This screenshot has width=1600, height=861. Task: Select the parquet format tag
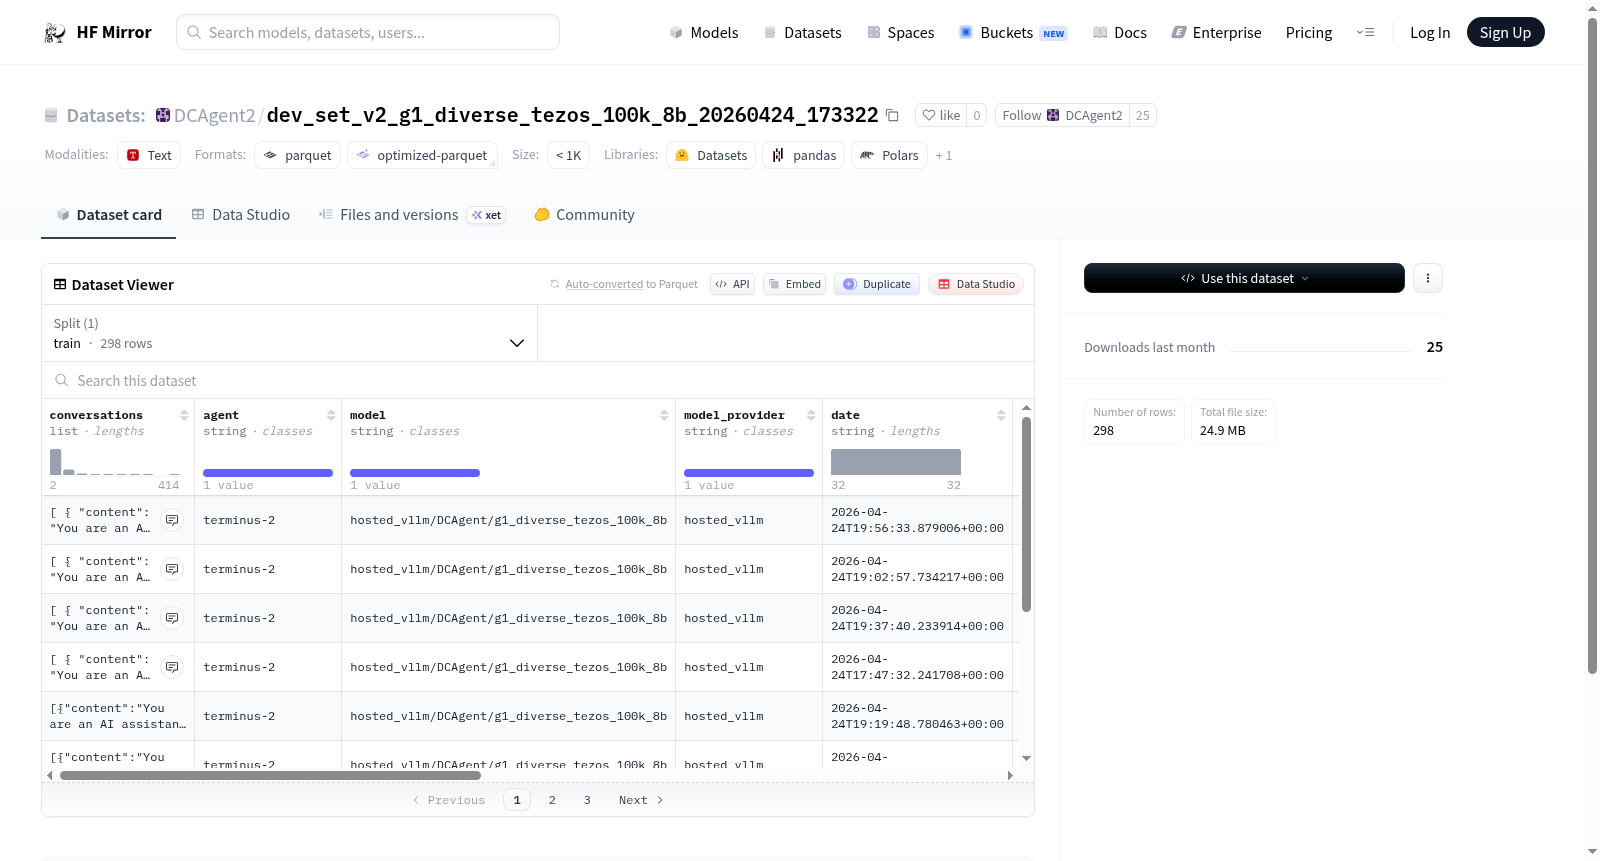coord(297,155)
